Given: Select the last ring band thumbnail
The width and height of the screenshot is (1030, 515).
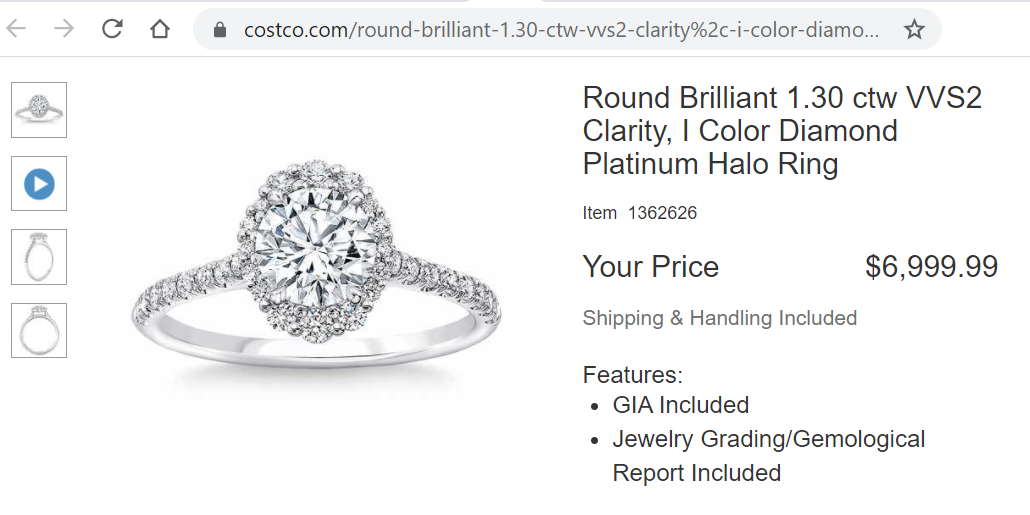Looking at the screenshot, I should click(x=39, y=330).
